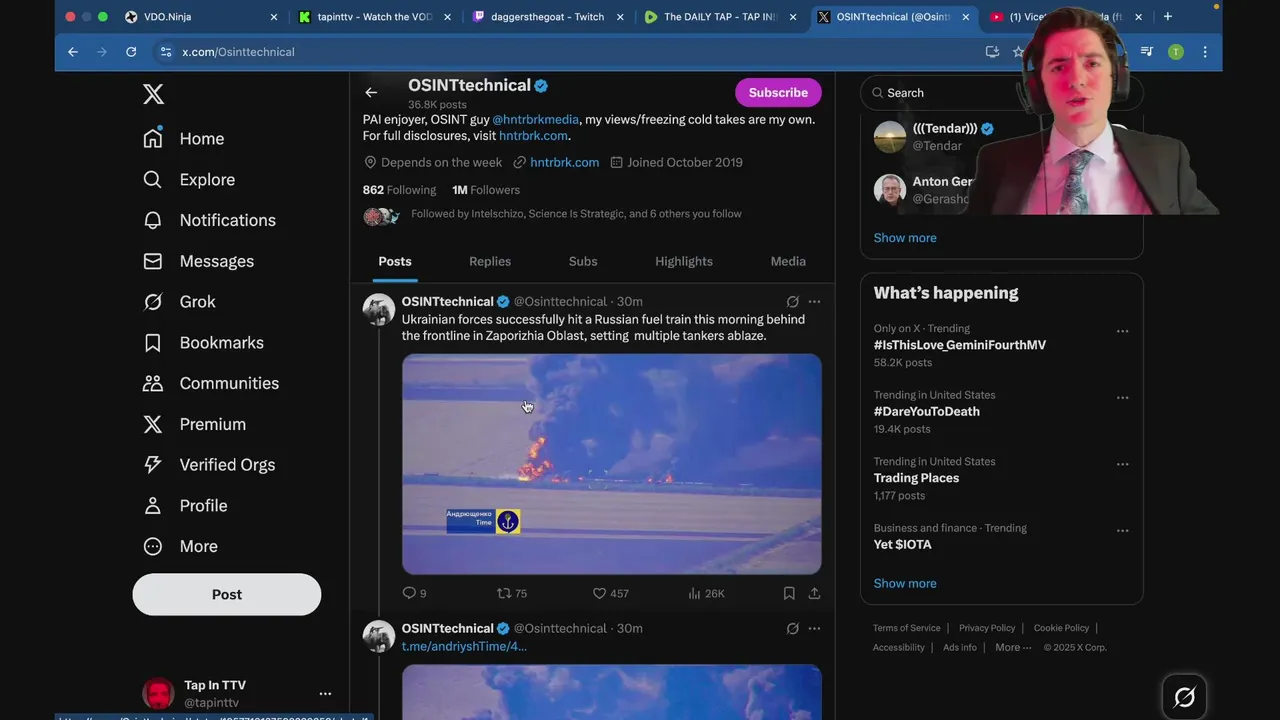Click the back arrow beside OSINTtechnical
Viewport: 1280px width, 720px height.
371,92
